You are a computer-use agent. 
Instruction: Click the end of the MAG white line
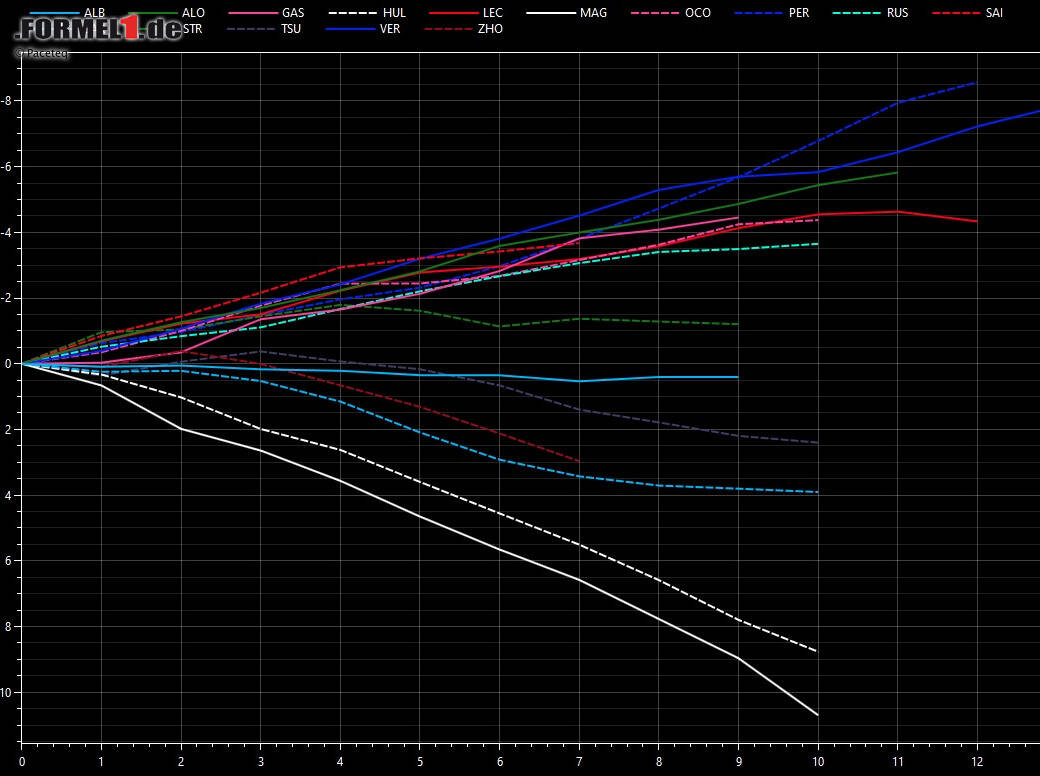[818, 714]
